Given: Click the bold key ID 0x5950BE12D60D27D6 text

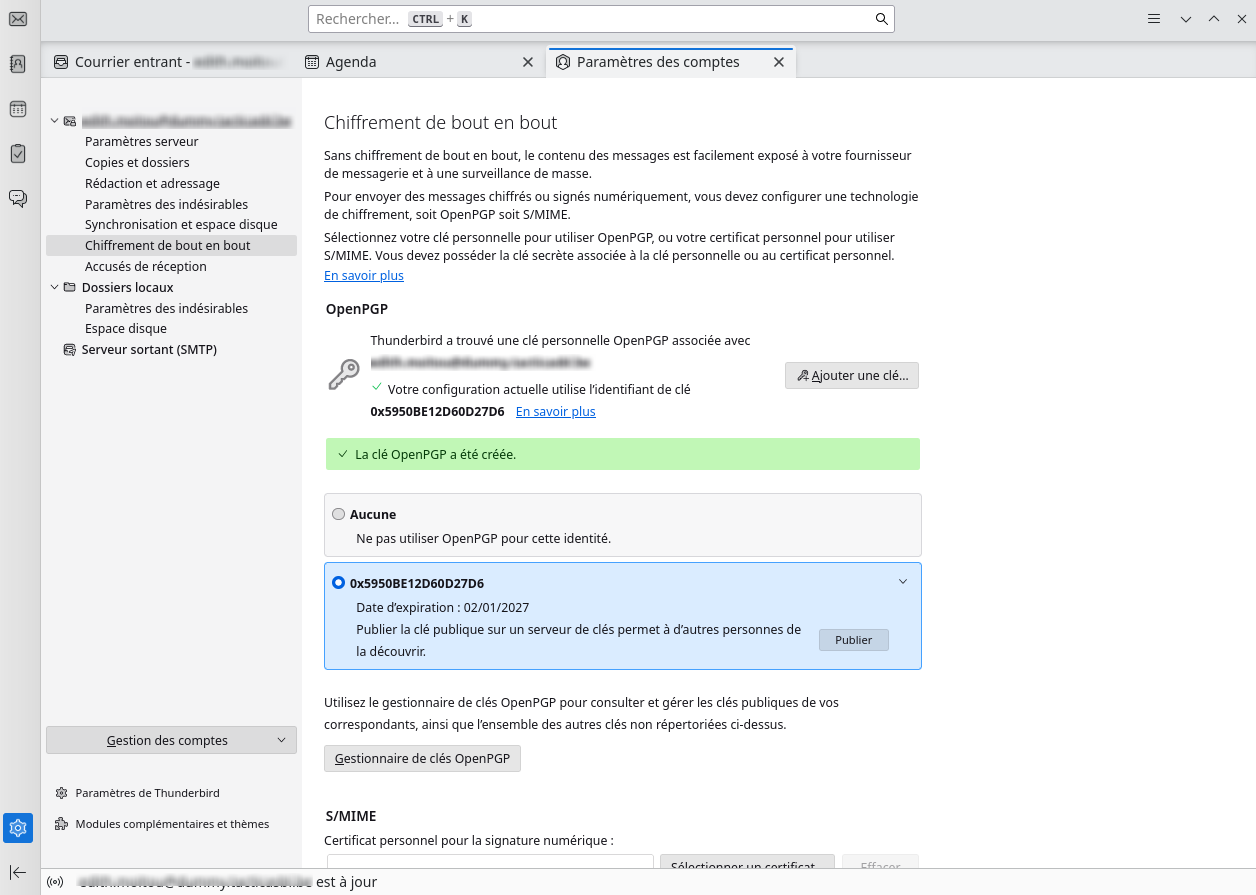Looking at the screenshot, I should [x=437, y=411].
